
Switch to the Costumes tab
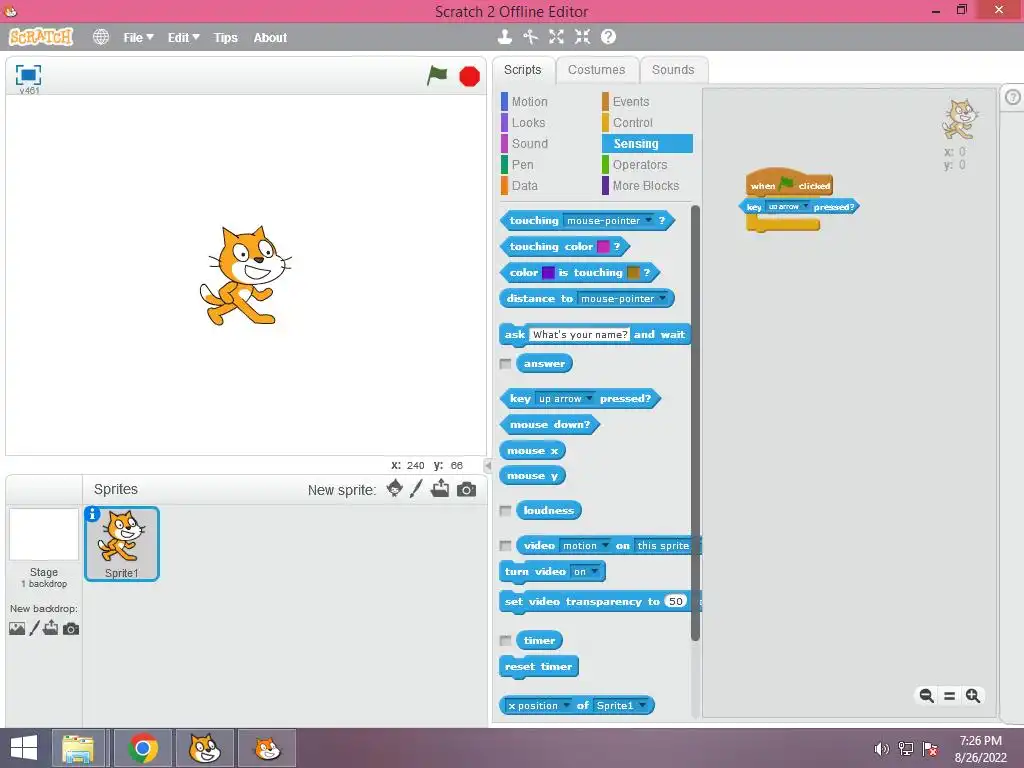pos(596,70)
